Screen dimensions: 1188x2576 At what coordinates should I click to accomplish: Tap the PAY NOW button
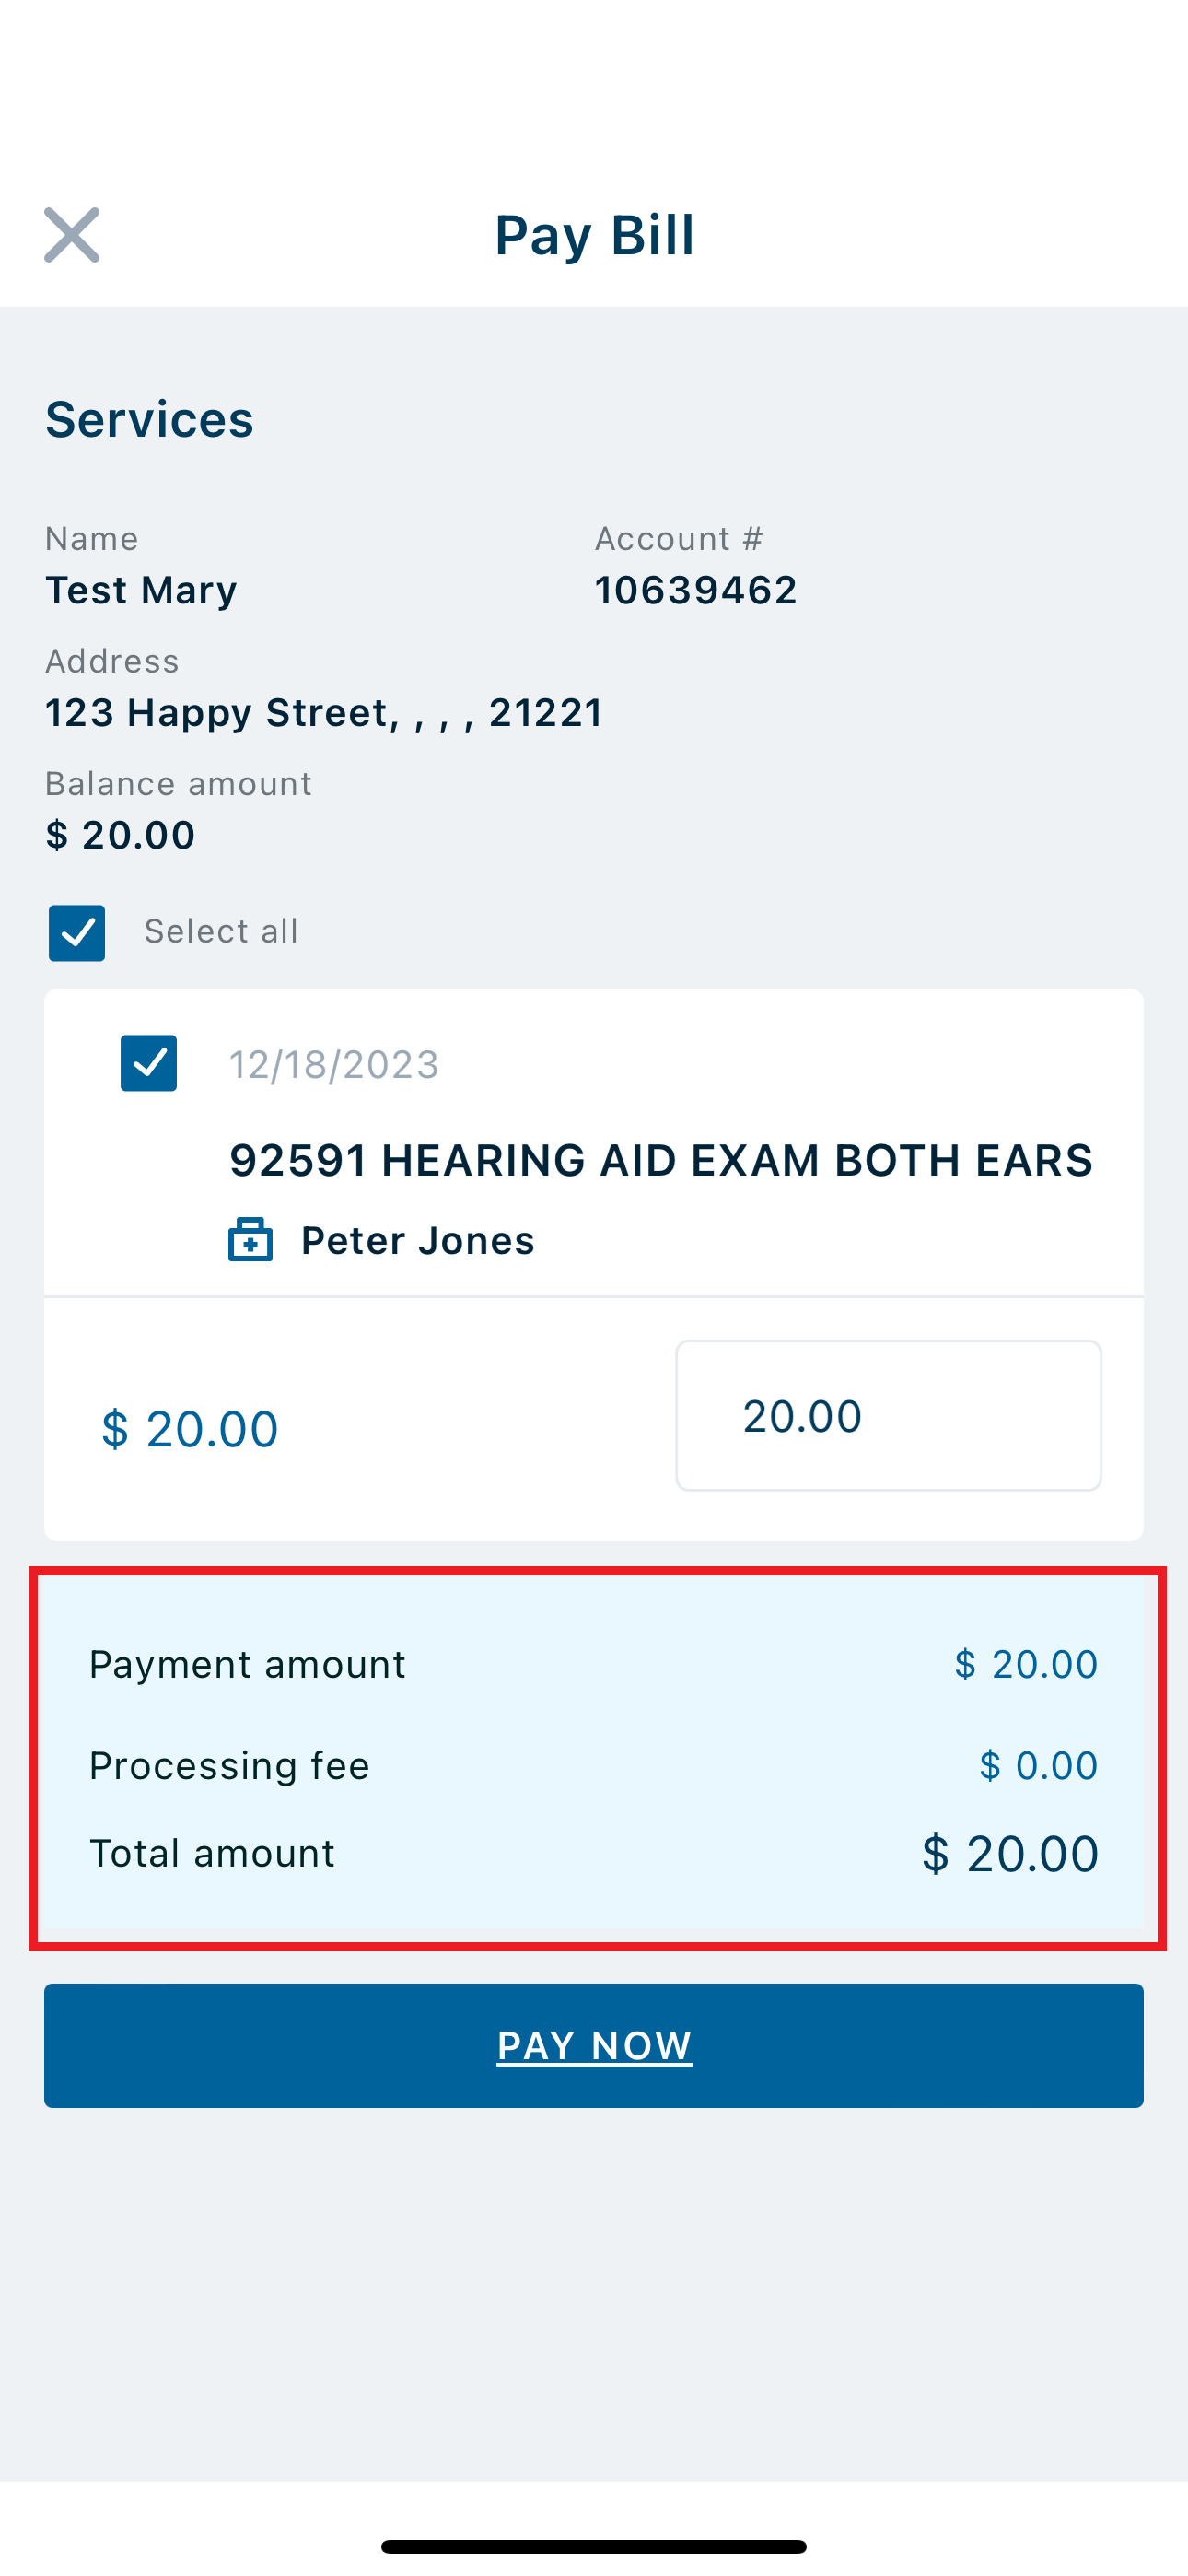tap(594, 2046)
